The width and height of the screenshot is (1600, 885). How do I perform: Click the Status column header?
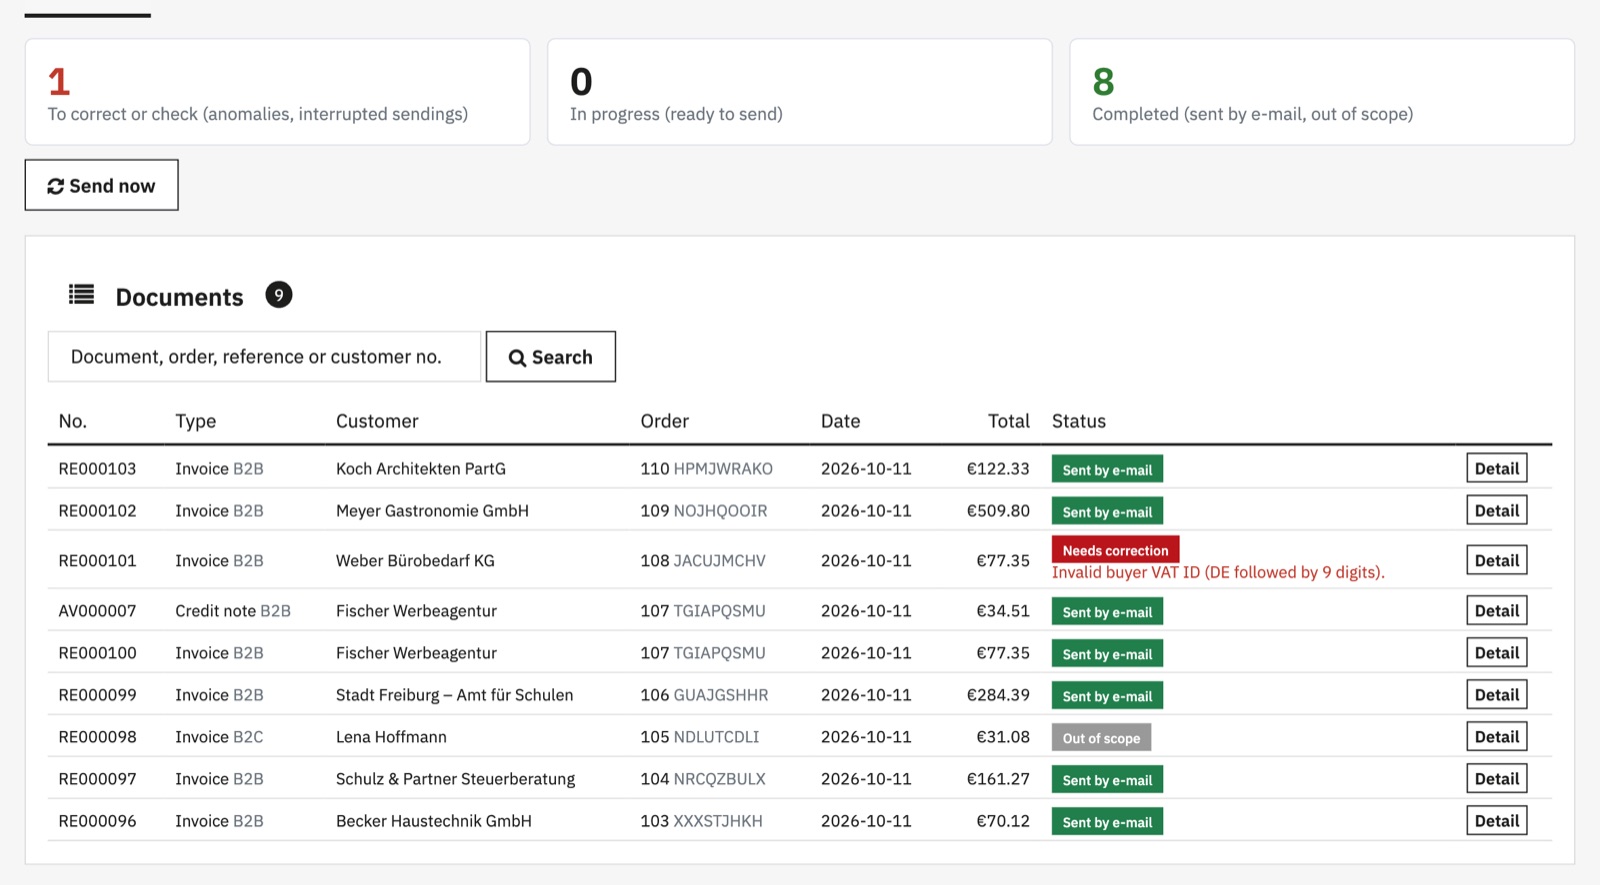tap(1078, 421)
